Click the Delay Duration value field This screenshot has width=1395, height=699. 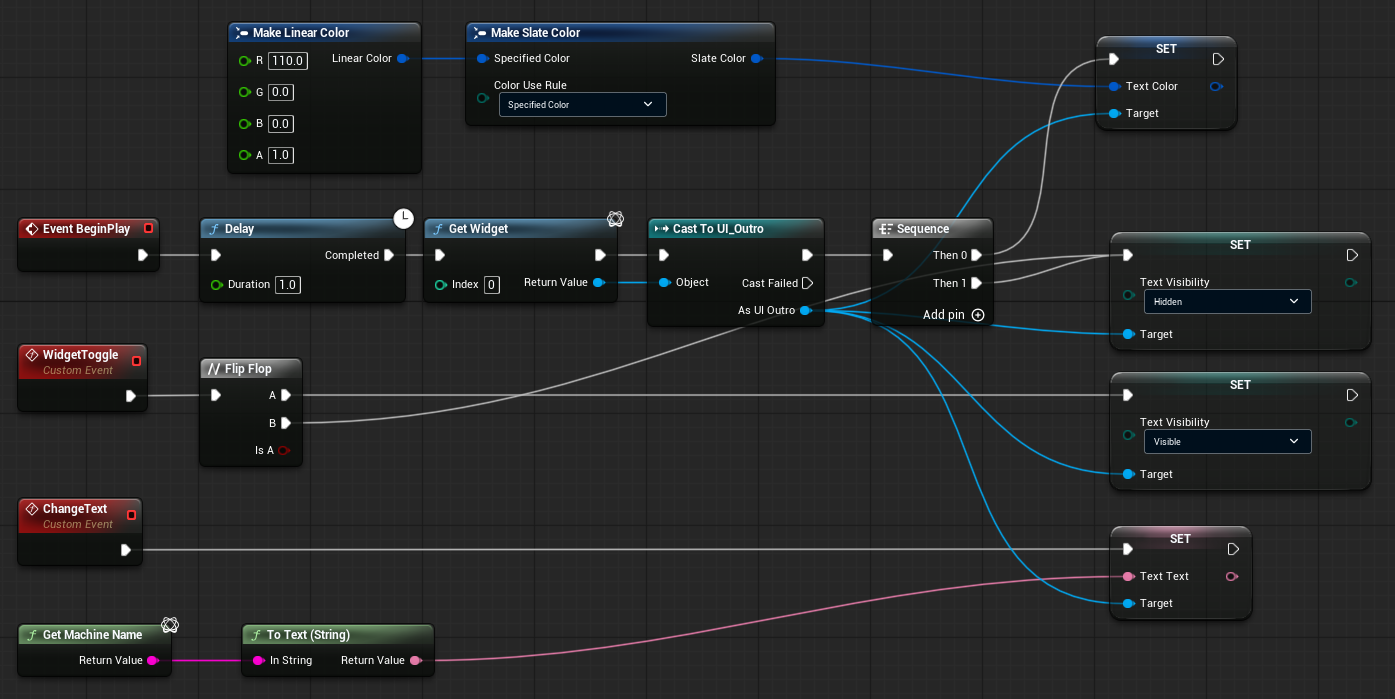(288, 285)
